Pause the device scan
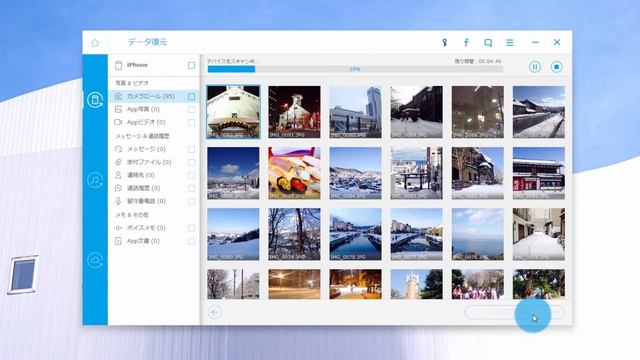 coord(535,67)
